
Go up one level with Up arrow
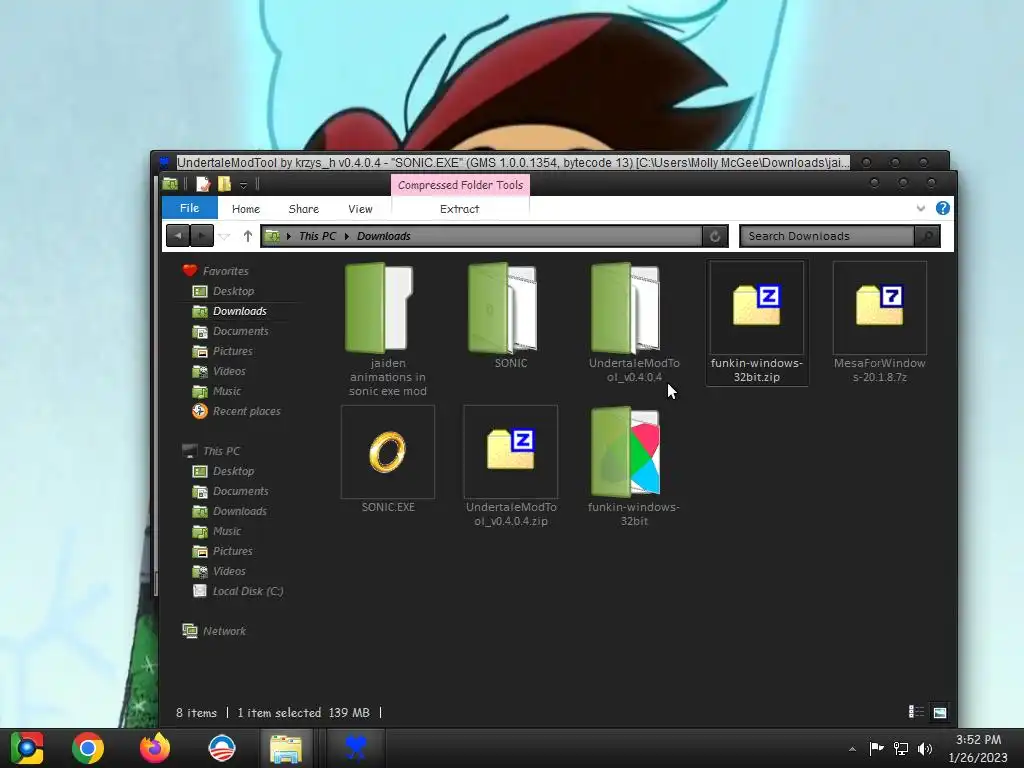point(248,236)
